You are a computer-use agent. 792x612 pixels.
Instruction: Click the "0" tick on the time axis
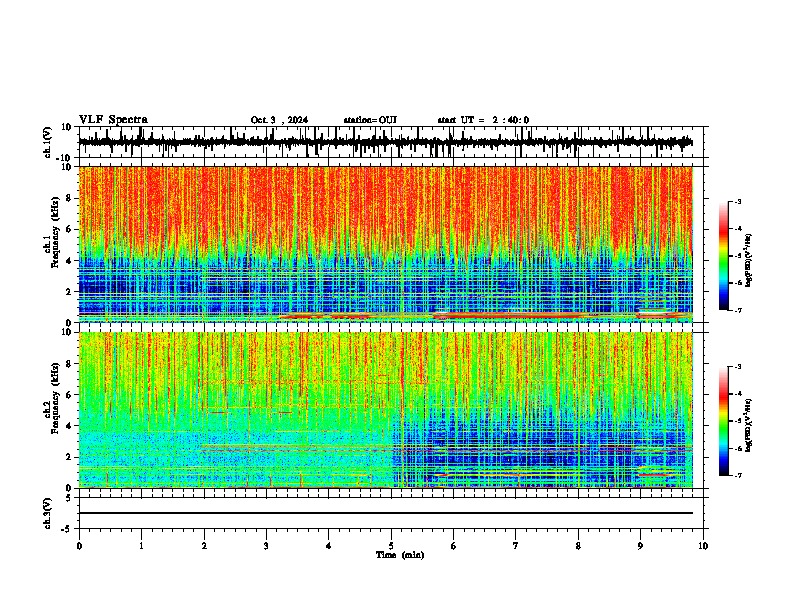(79, 545)
